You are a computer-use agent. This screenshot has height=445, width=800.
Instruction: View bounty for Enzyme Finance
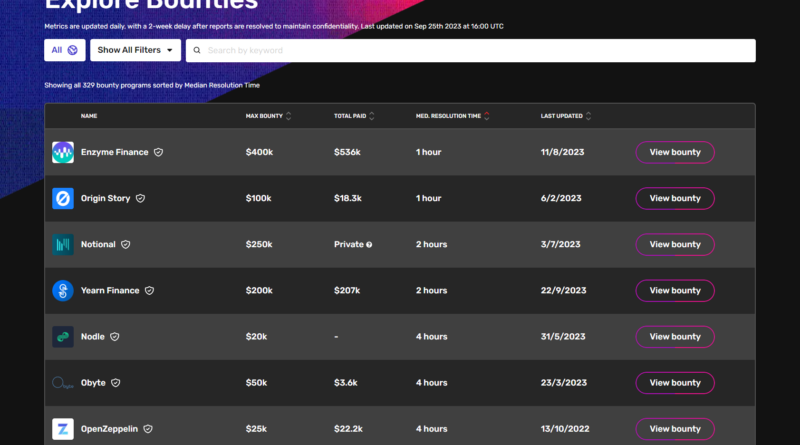pyautogui.click(x=675, y=152)
